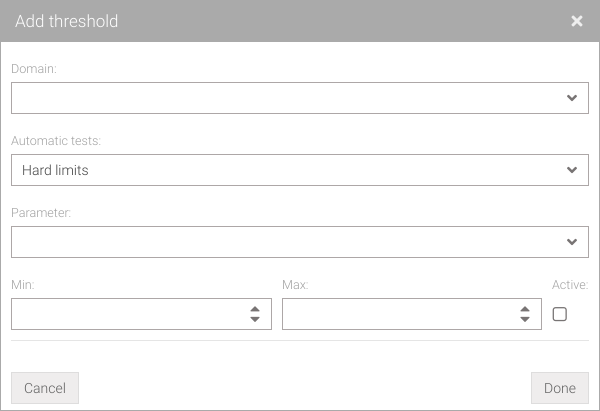Screen dimensions: 600x411
Task: Open the Hard limits dropdown arrow
Action: pyautogui.click(x=572, y=170)
